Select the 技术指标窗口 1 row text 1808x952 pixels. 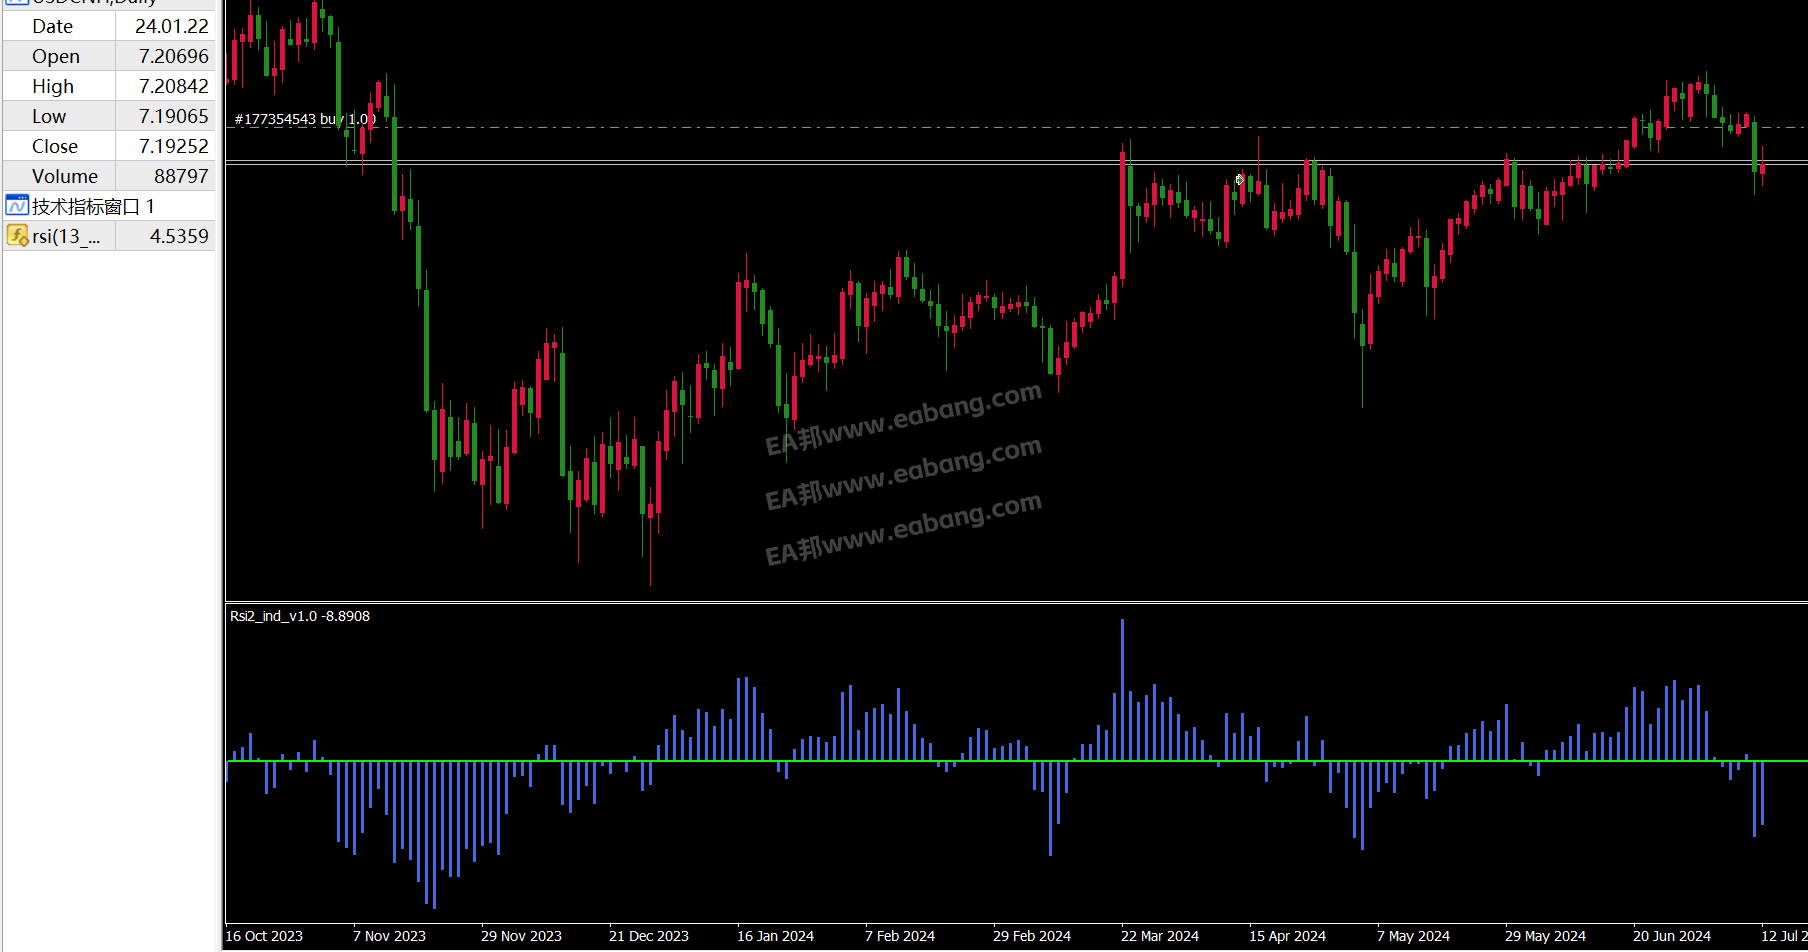tap(93, 206)
